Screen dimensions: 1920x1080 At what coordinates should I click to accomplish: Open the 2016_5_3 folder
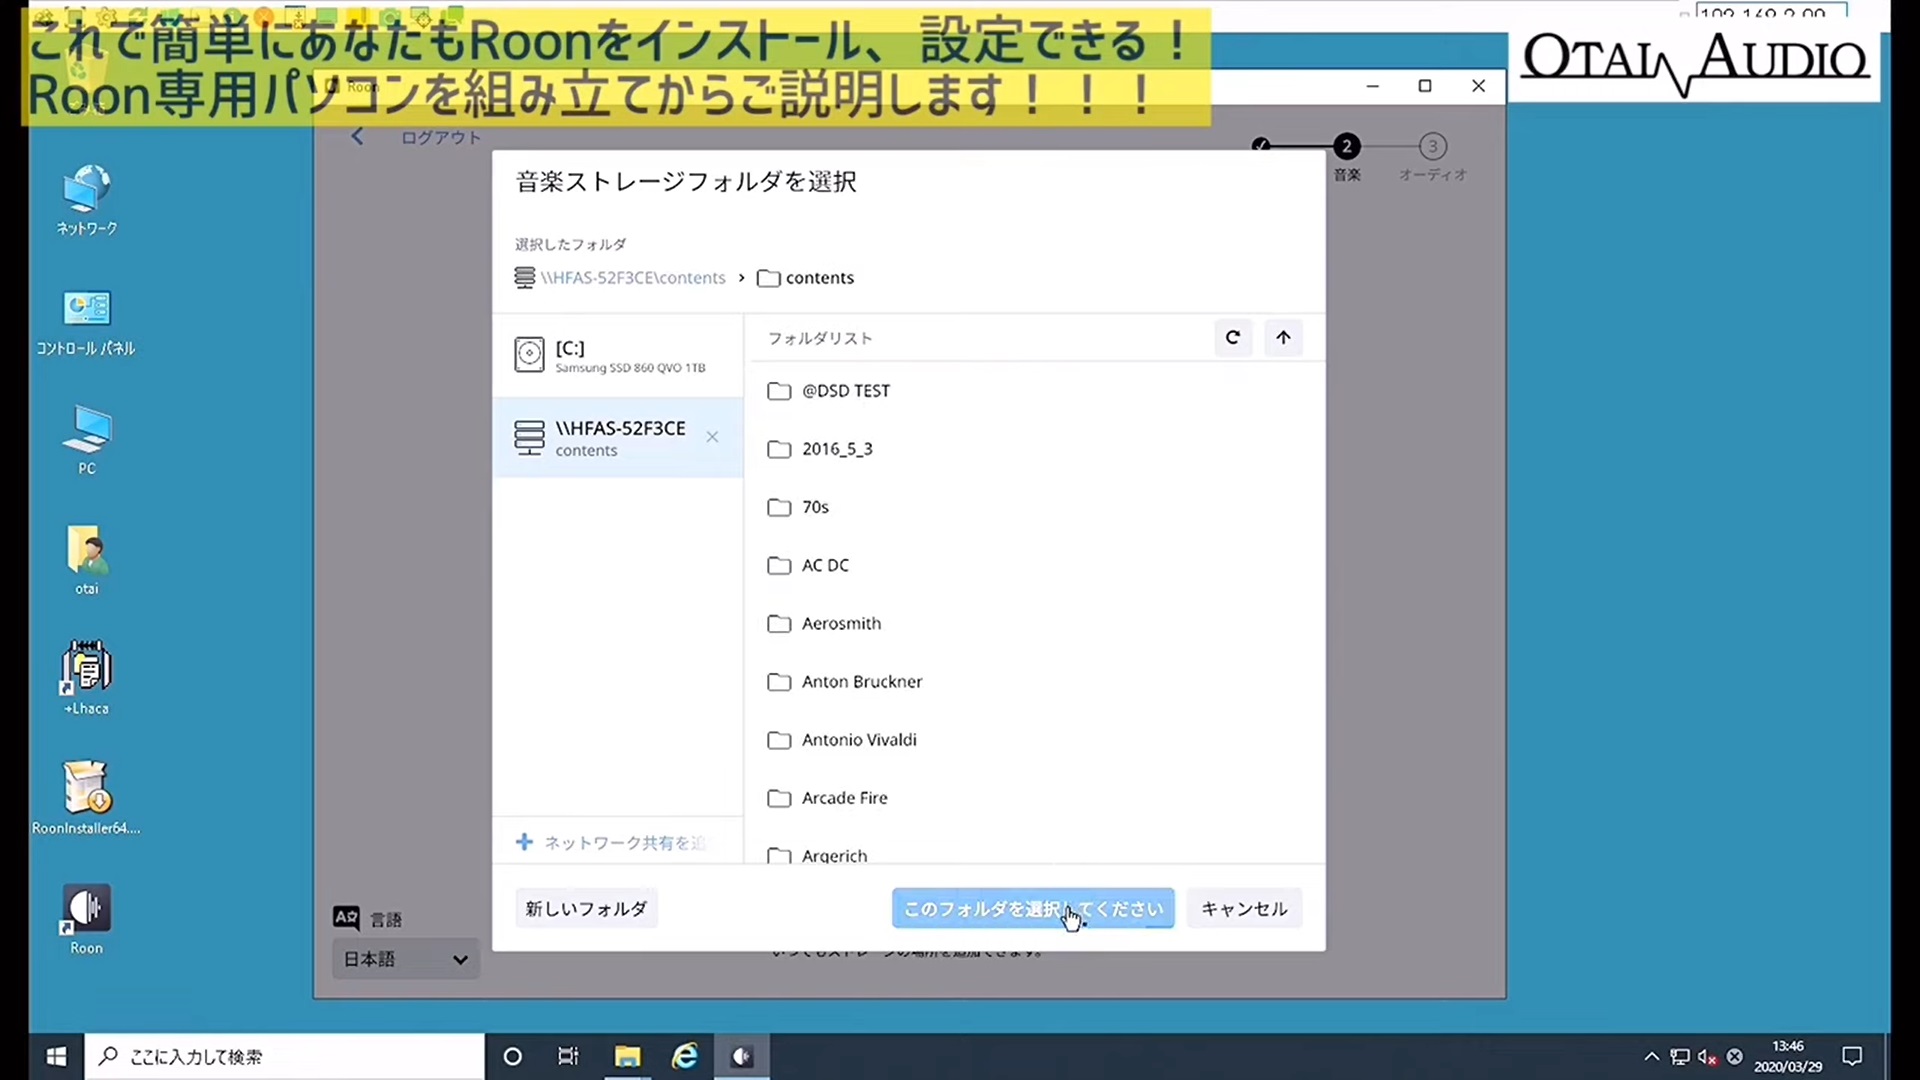coord(1035,449)
